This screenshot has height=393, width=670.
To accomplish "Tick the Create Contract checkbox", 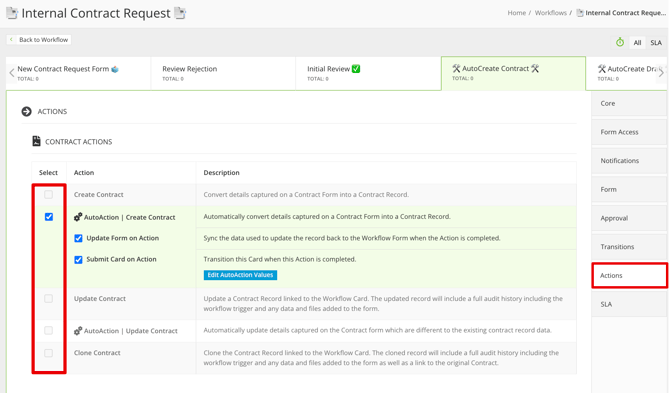I will point(49,195).
